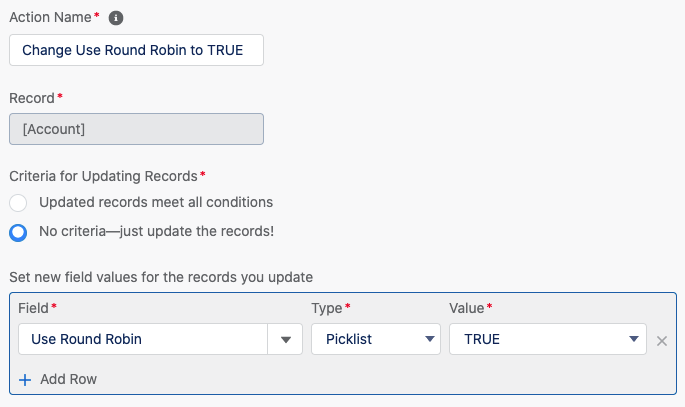685x407 pixels.
Task: Click the TRUE value dropdown arrow icon
Action: [634, 339]
